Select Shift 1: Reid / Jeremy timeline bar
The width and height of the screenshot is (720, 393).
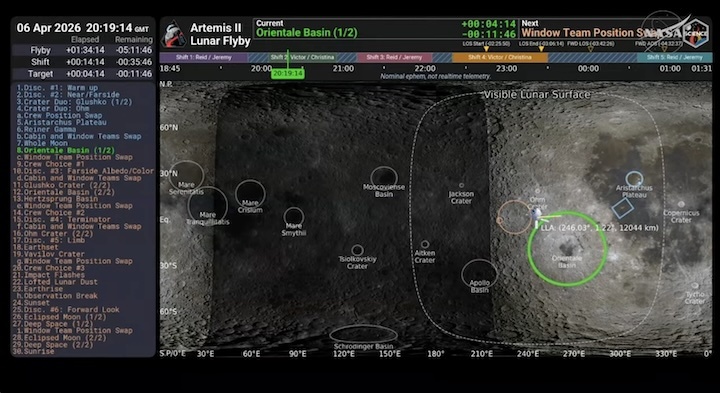tap(203, 57)
